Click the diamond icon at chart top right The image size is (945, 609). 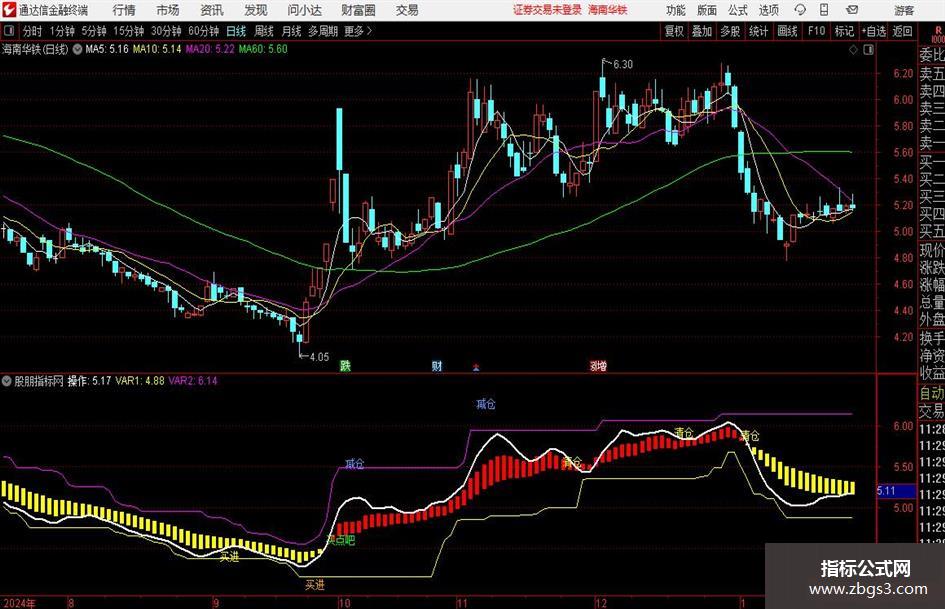pos(853,50)
